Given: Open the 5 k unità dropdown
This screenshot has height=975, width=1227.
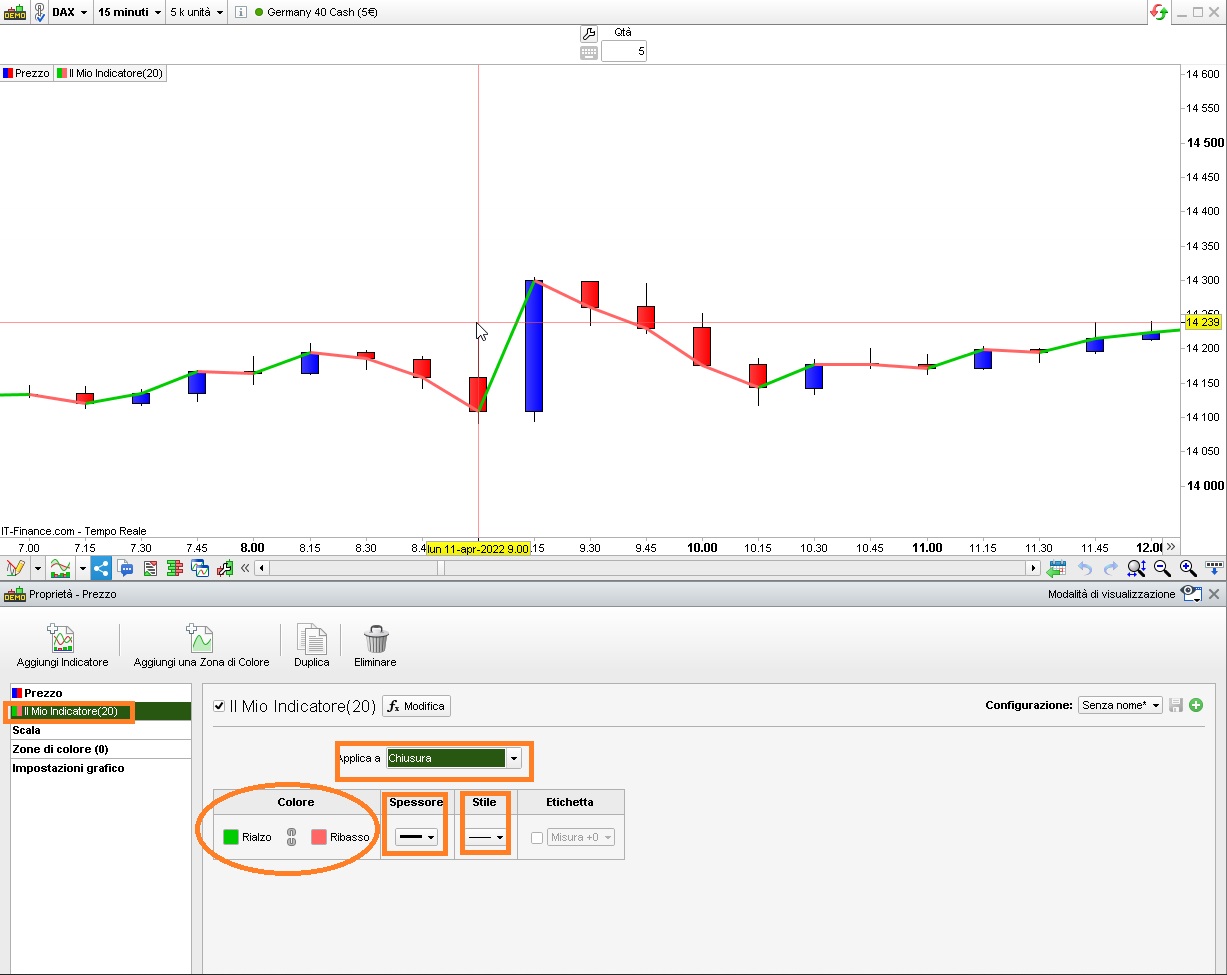Looking at the screenshot, I should pyautogui.click(x=196, y=12).
